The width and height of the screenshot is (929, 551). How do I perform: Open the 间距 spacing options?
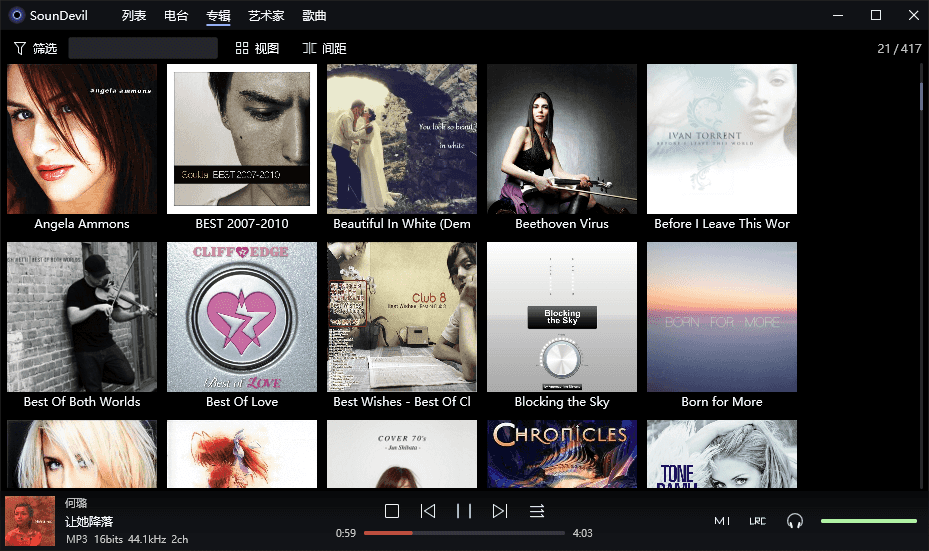tap(324, 48)
